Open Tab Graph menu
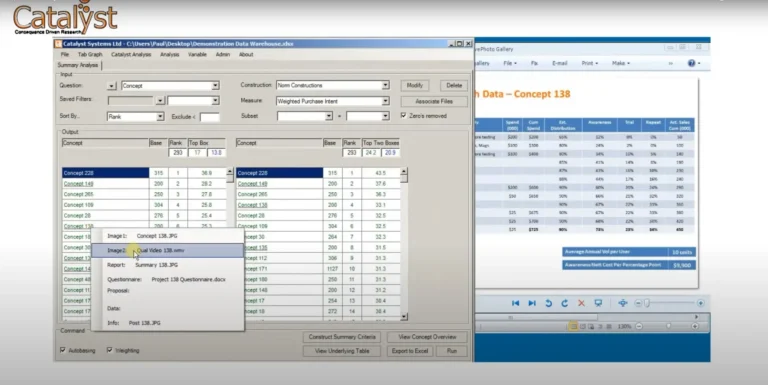Image resolution: width=768 pixels, height=385 pixels. point(90,54)
